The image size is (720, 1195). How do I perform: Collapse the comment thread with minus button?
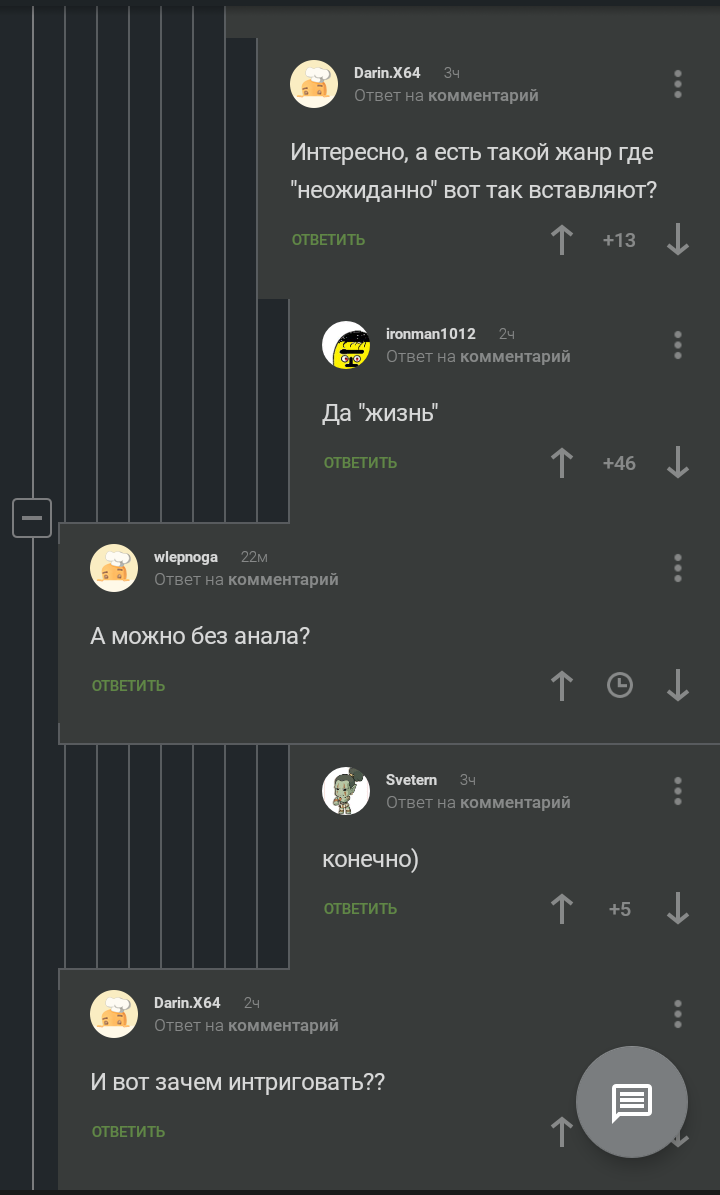pos(32,518)
